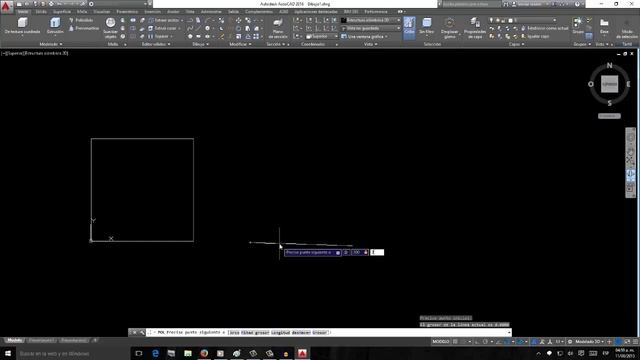Click the Separar tool
This screenshot has height=360, width=640.
click(x=160, y=36)
